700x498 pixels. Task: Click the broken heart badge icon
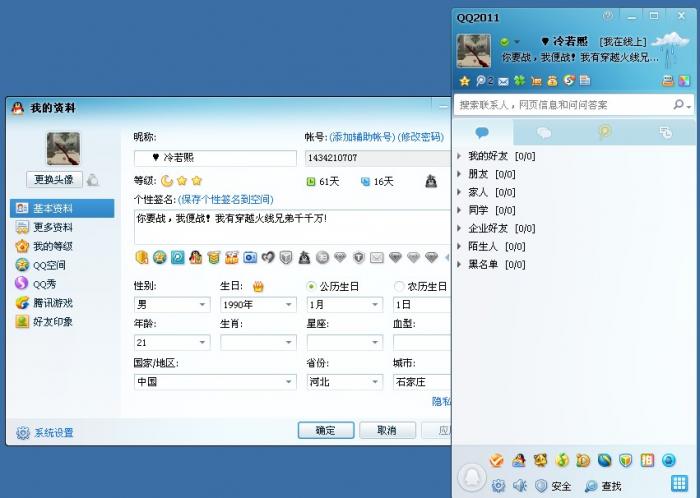coord(268,257)
